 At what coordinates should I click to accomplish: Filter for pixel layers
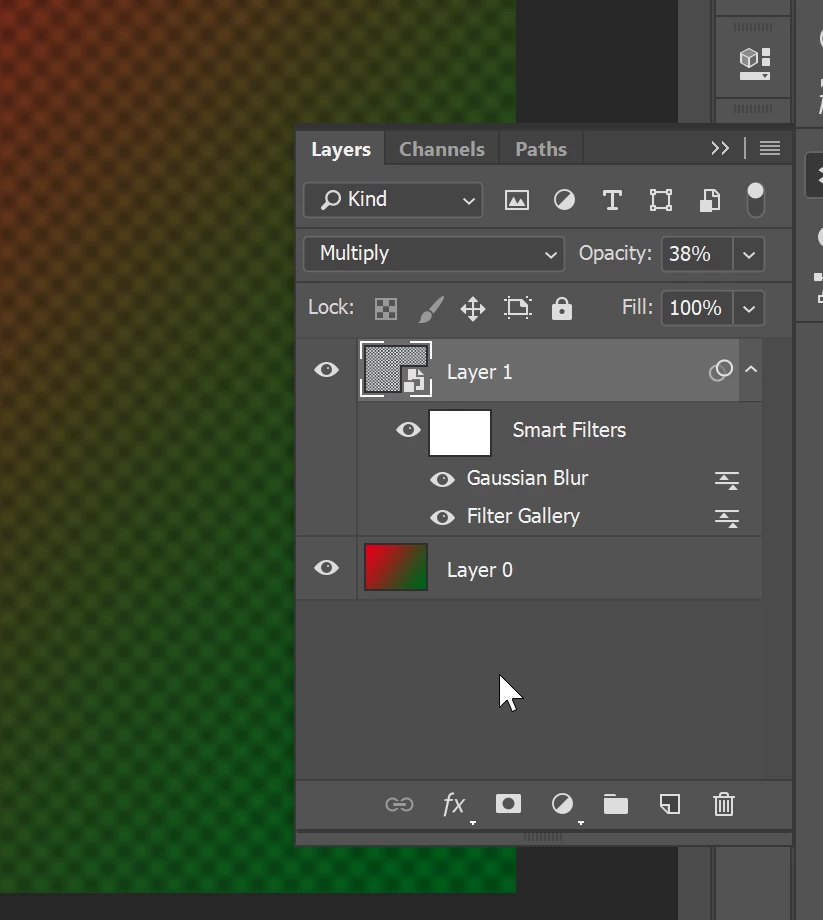pyautogui.click(x=517, y=200)
